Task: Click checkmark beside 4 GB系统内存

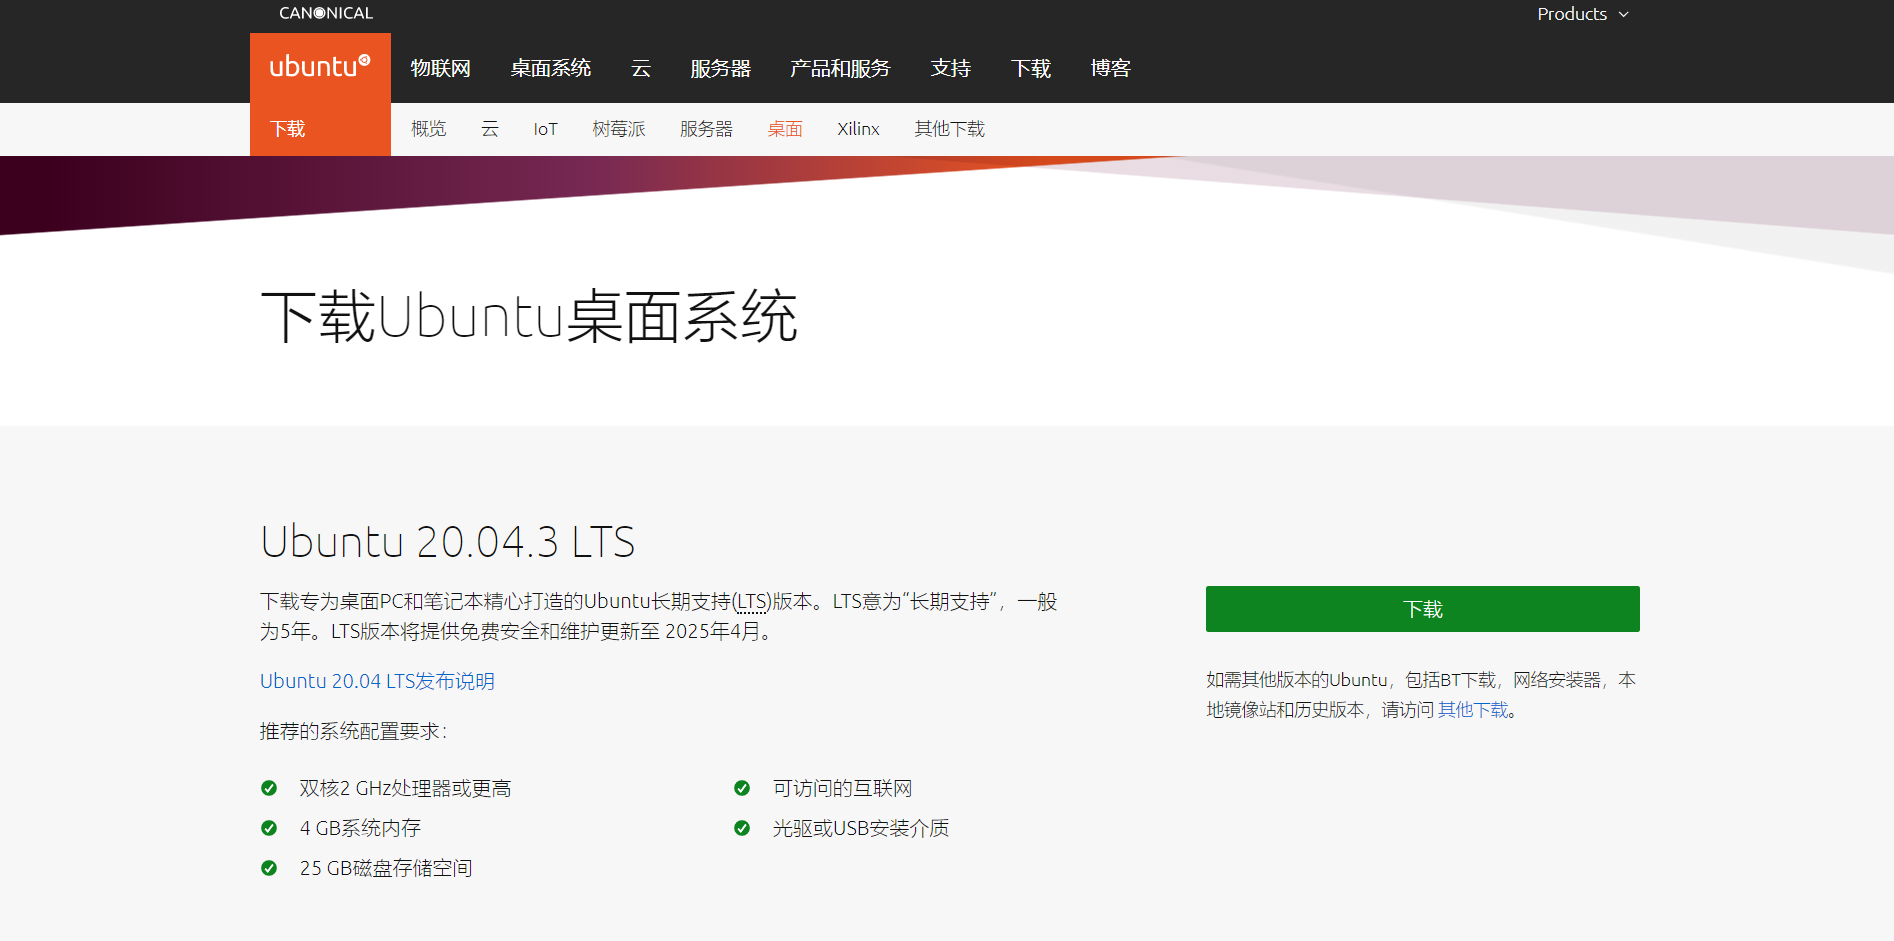Action: tap(269, 828)
